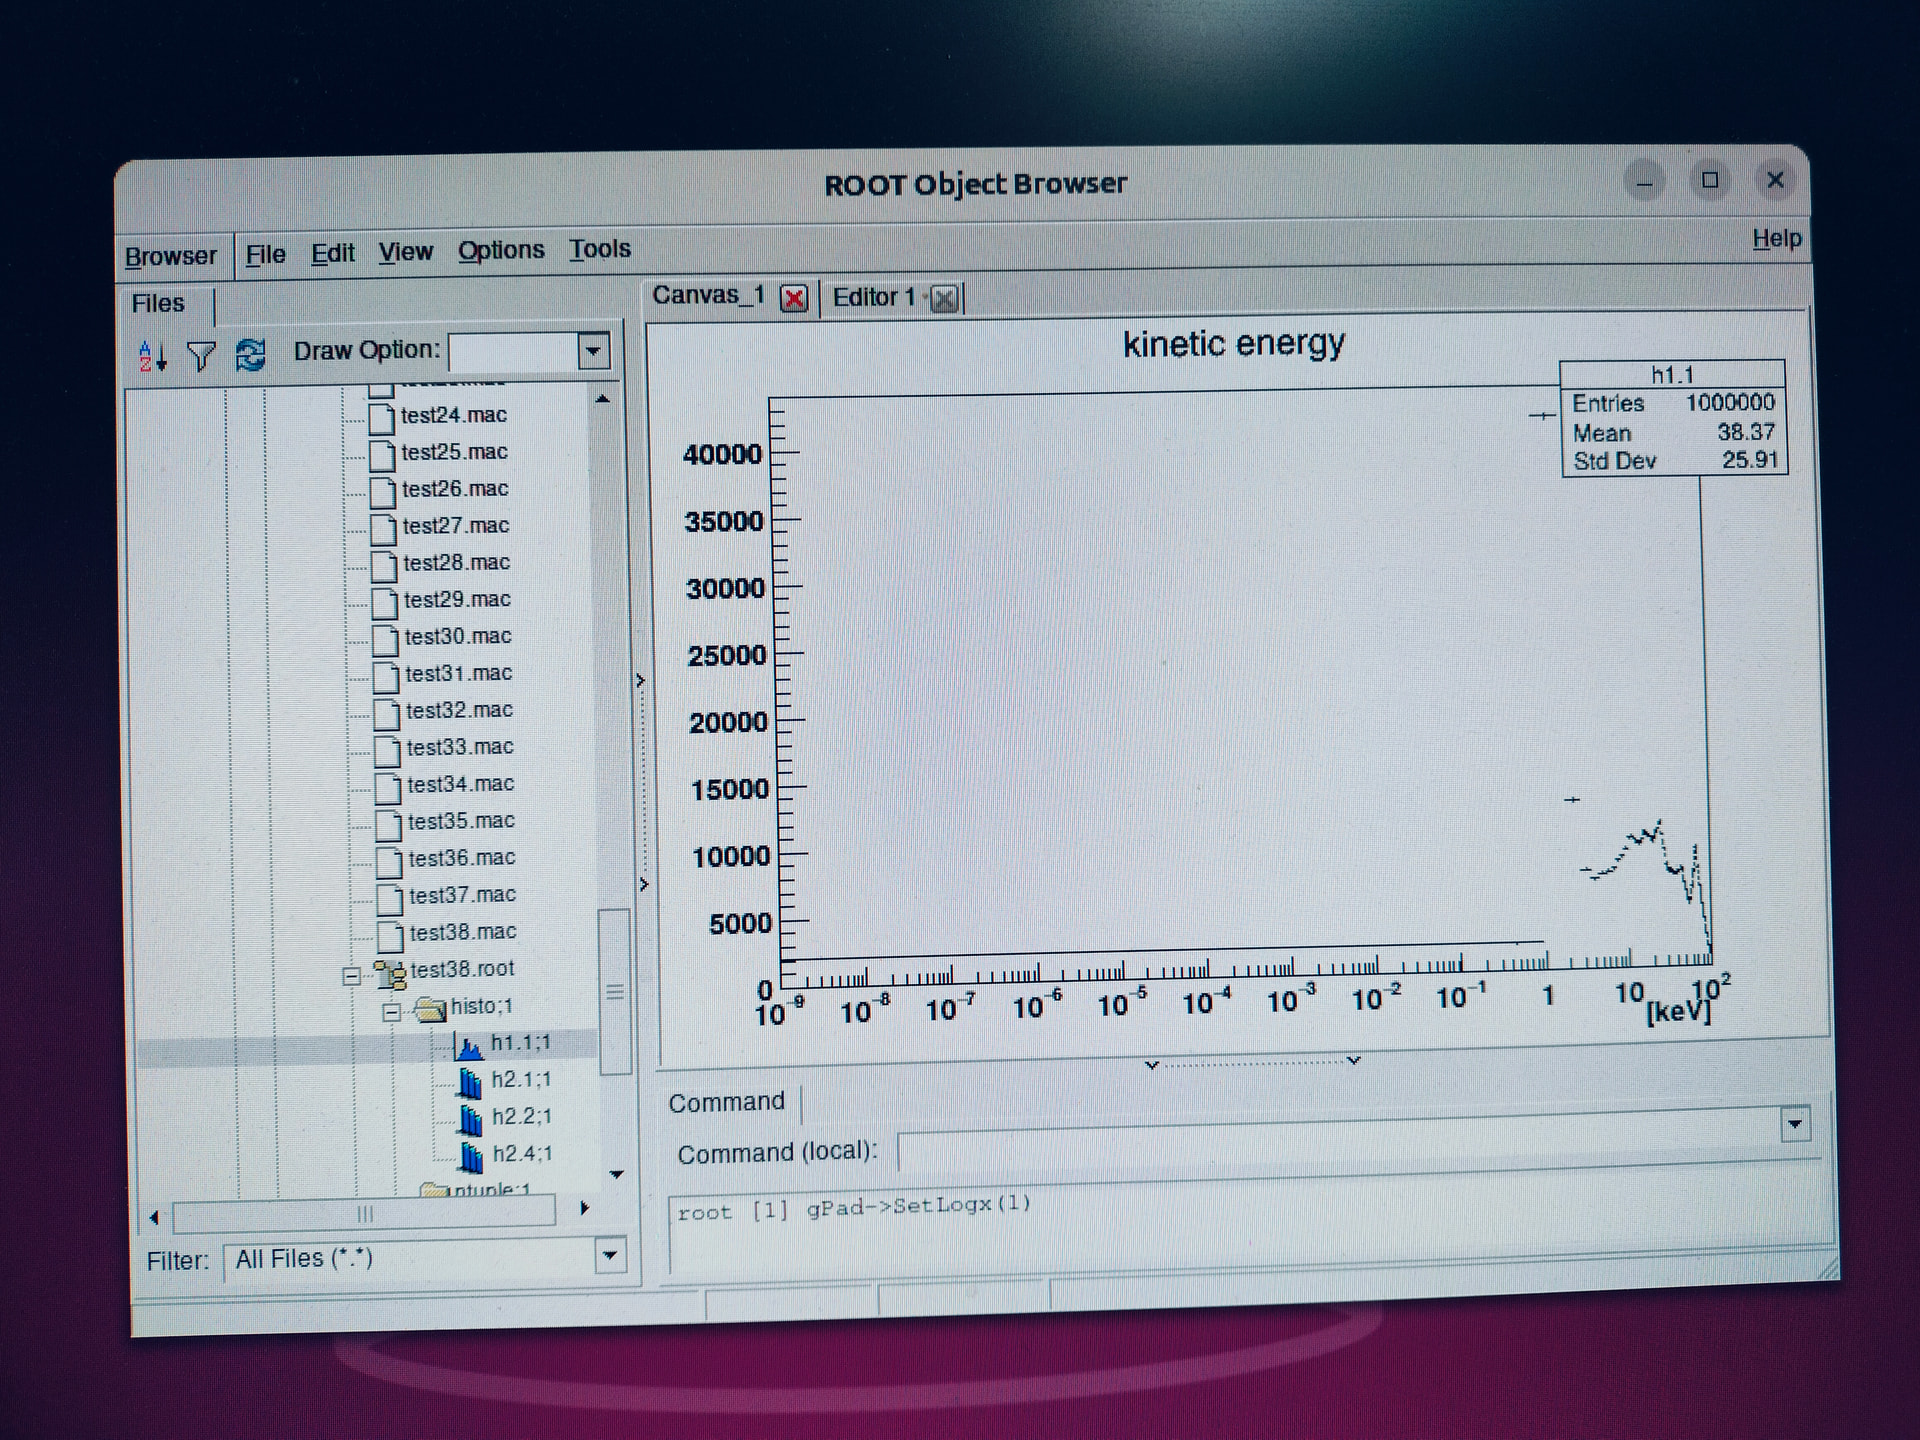
Task: Open the h2.4;1 histogram icon
Action: point(470,1156)
